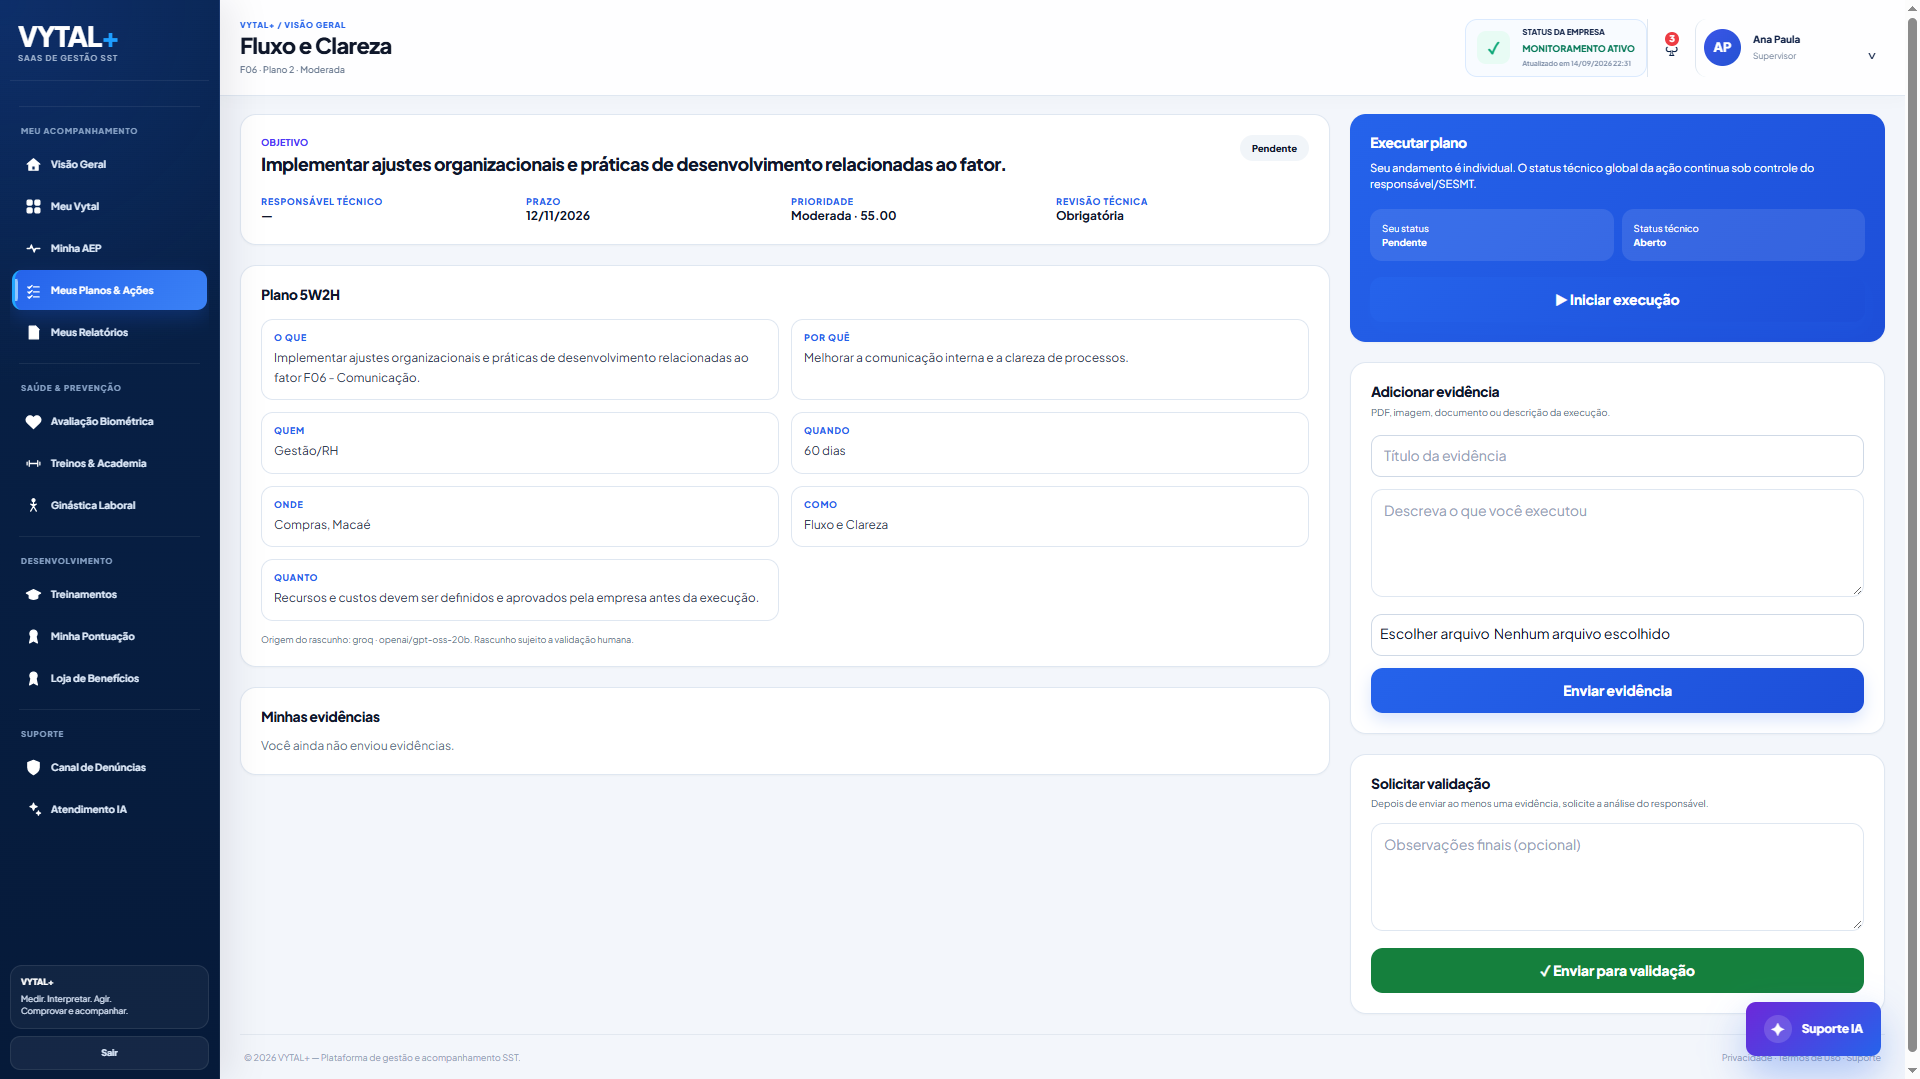1920x1079 pixels.
Task: Click the Status técnico Aberto card
Action: [1743, 235]
